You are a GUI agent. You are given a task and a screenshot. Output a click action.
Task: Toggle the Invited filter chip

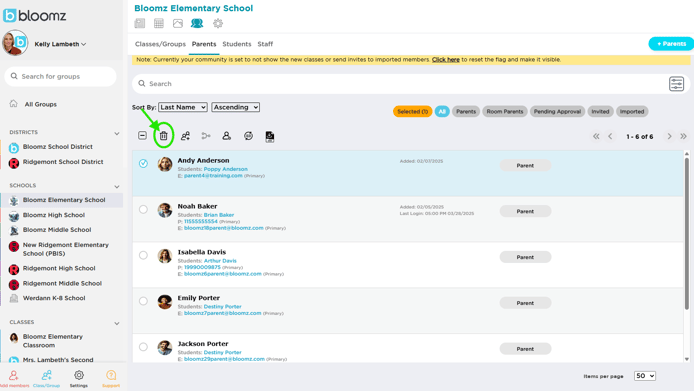coord(600,112)
